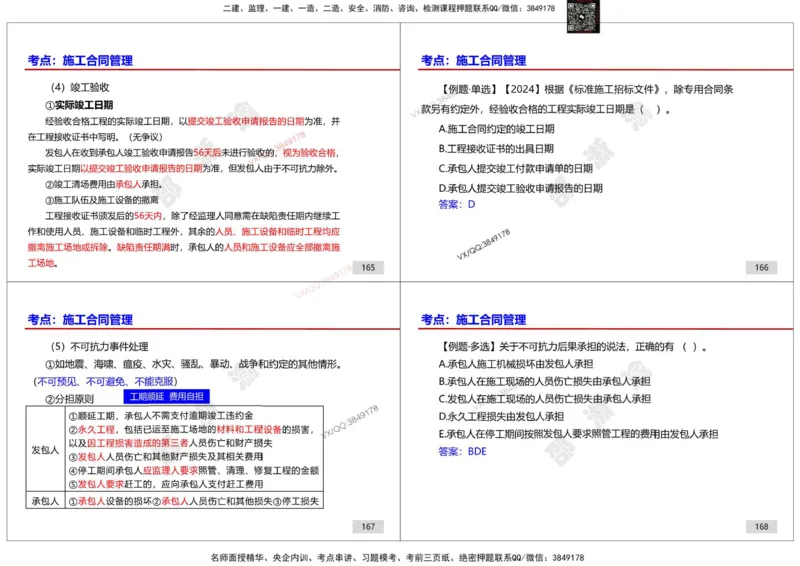The height and width of the screenshot is (566, 800).
Task: Click the red 视为验收合格 phrase
Action: 309,153
